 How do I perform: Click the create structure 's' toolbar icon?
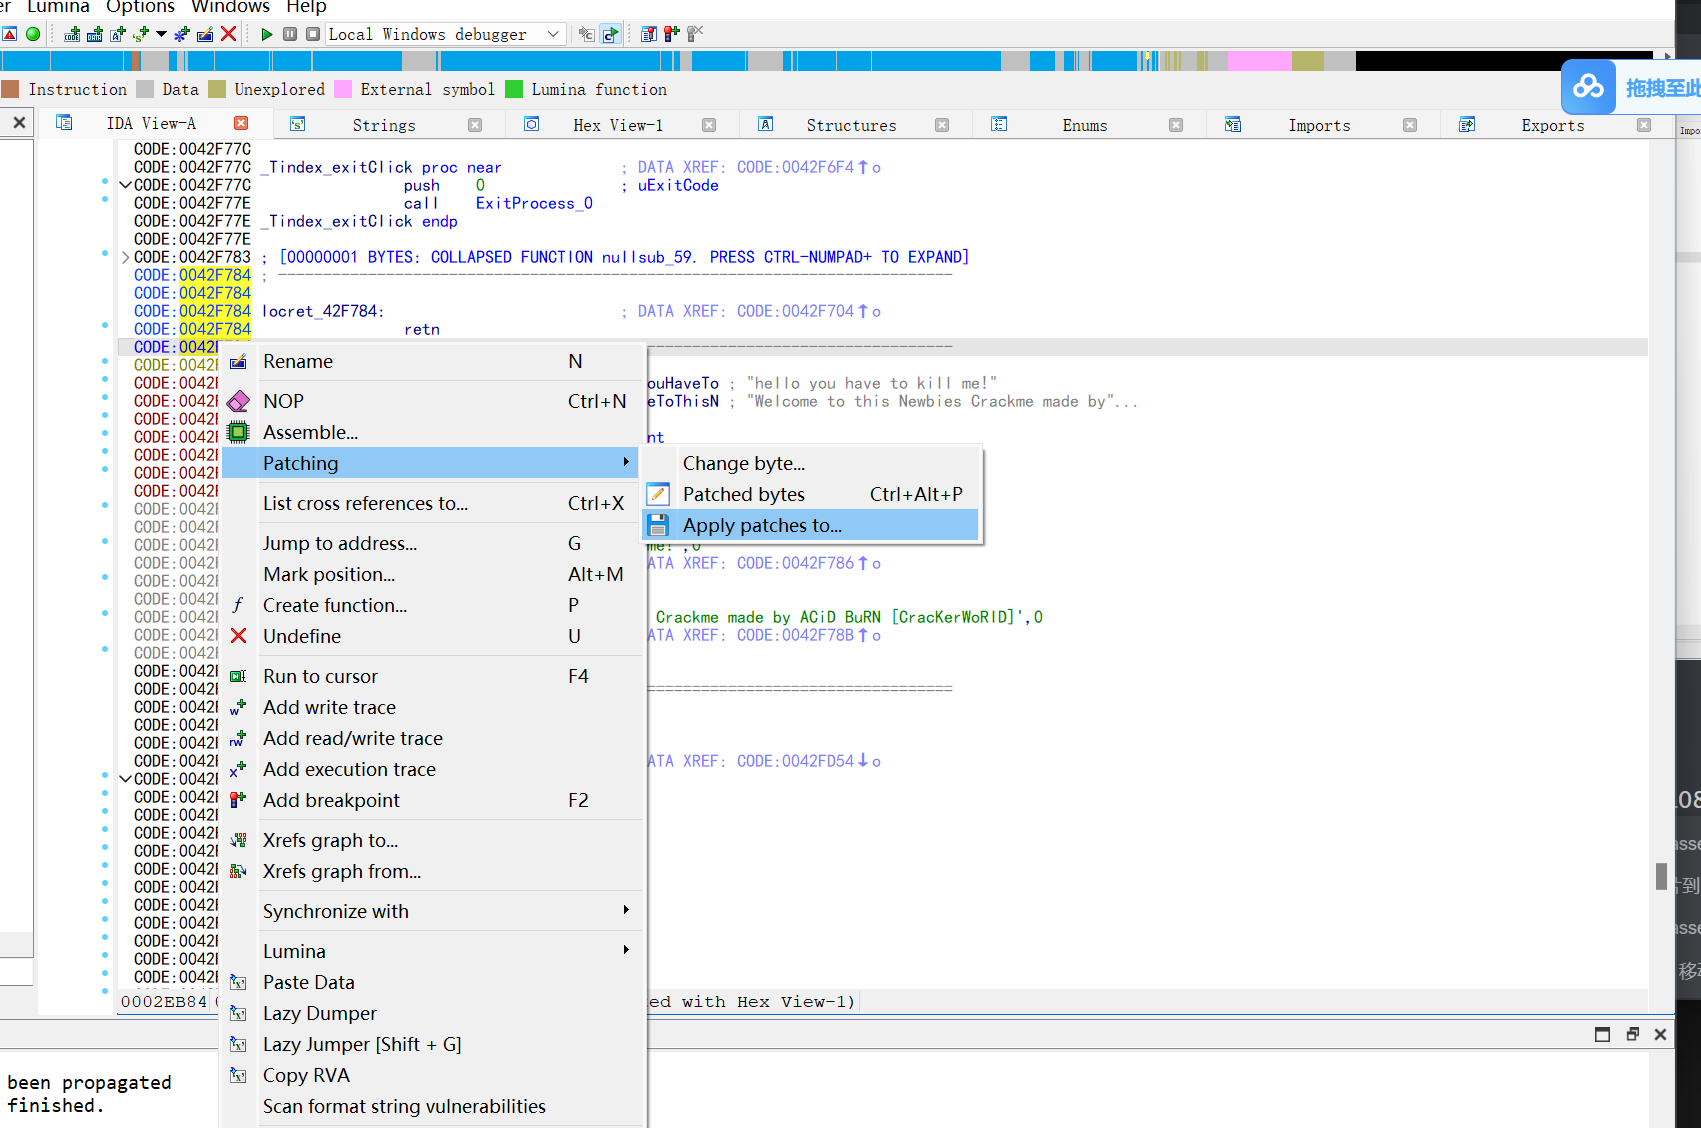pyautogui.click(x=141, y=34)
